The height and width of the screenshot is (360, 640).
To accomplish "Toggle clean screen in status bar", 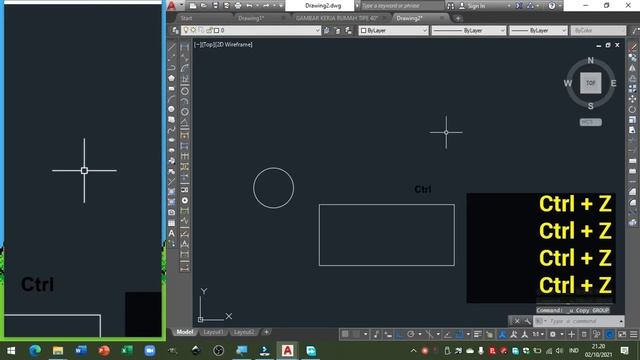I will tap(622, 334).
